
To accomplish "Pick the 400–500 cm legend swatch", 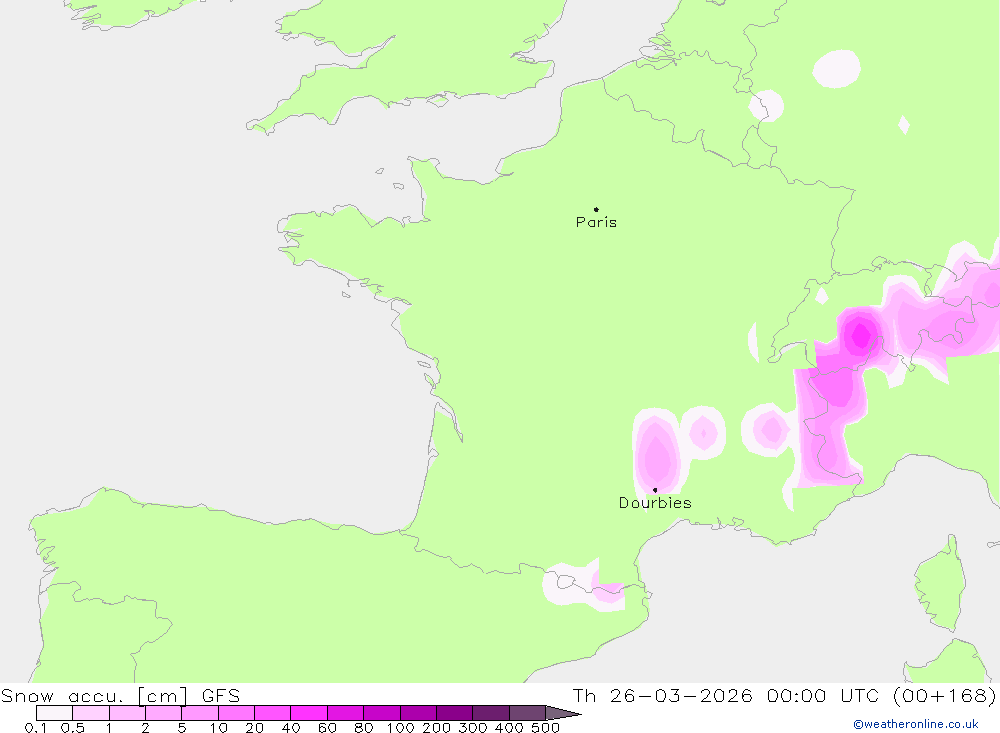I will 527,713.
